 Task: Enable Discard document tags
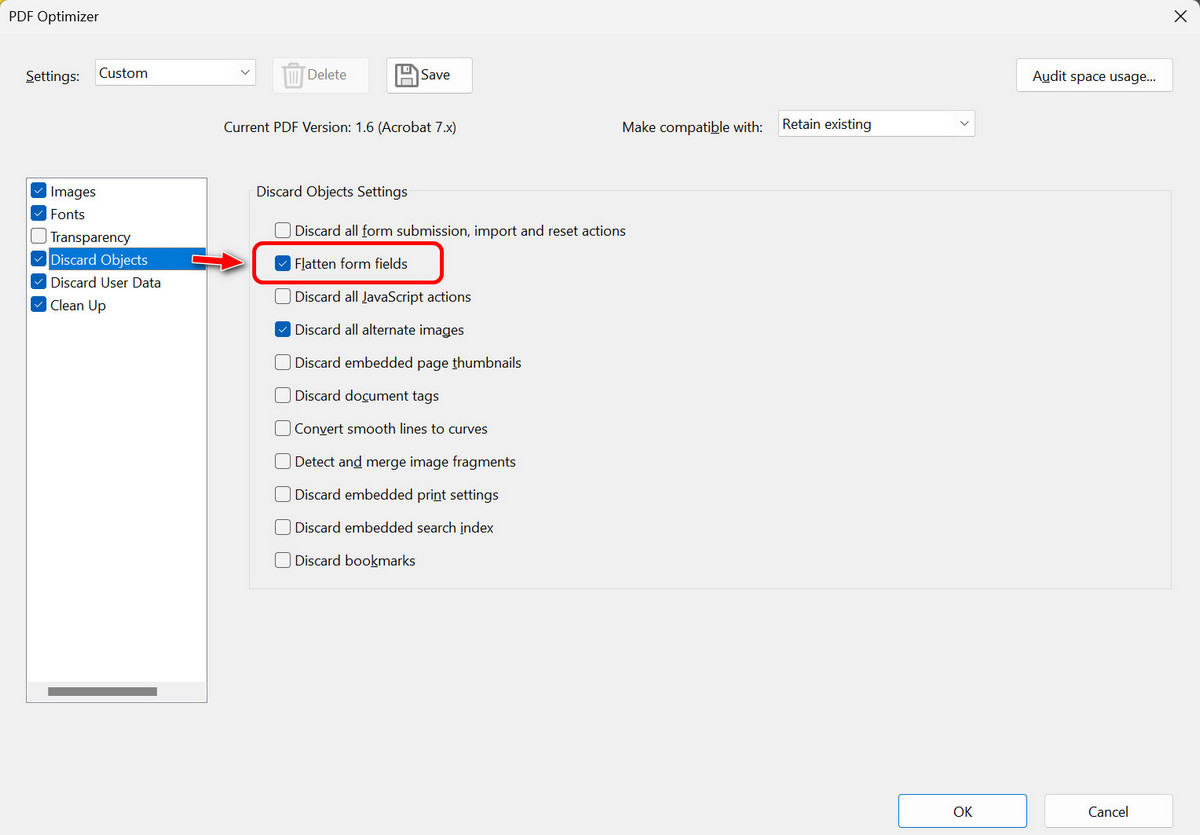pyautogui.click(x=282, y=395)
